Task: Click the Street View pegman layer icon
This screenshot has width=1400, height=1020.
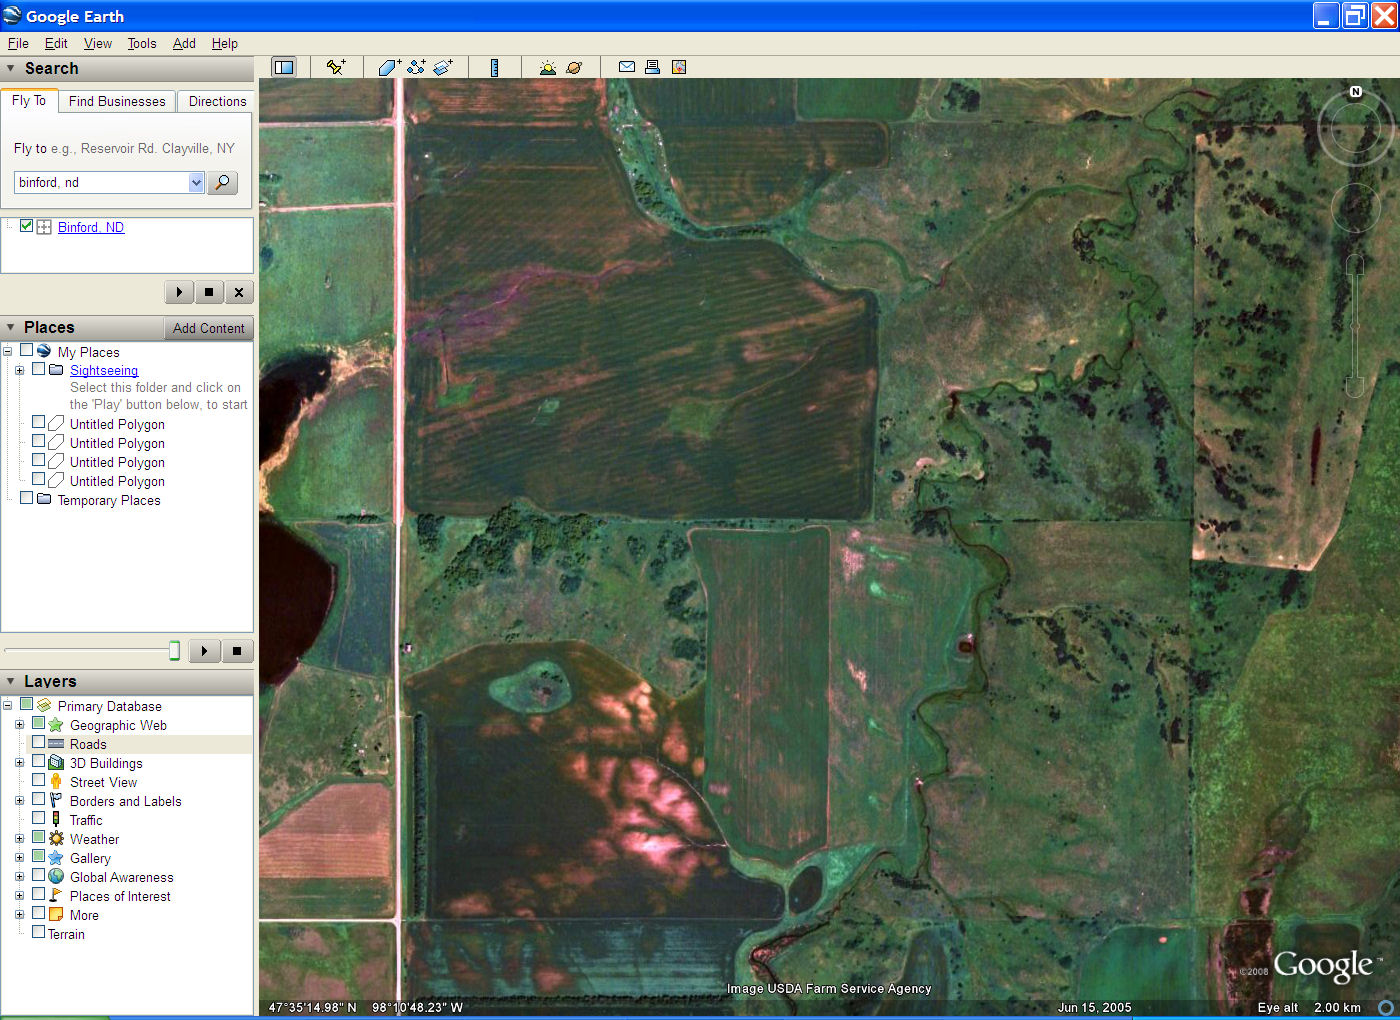Action: [x=56, y=781]
